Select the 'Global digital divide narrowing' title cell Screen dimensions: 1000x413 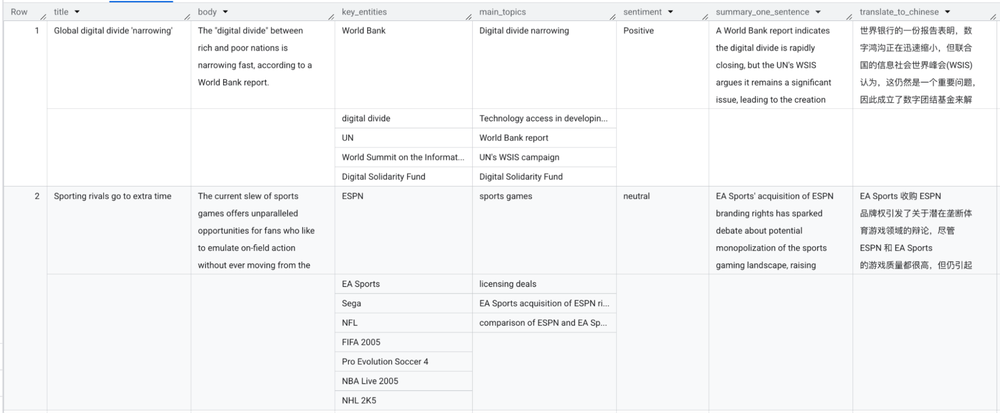click(113, 31)
